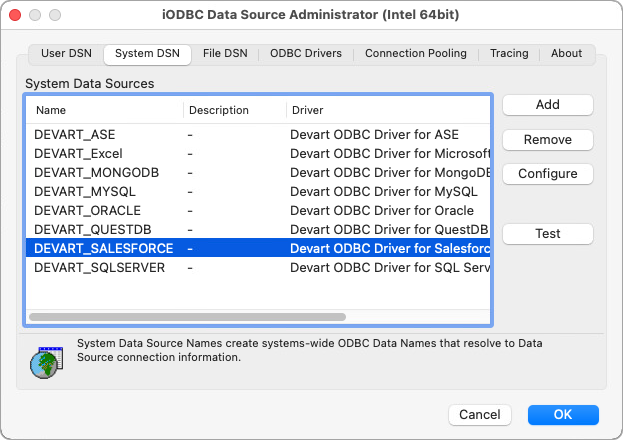Click the Devart ODBC Driver for SQL Server cell
Screen dimensions: 623x440
tap(390, 268)
